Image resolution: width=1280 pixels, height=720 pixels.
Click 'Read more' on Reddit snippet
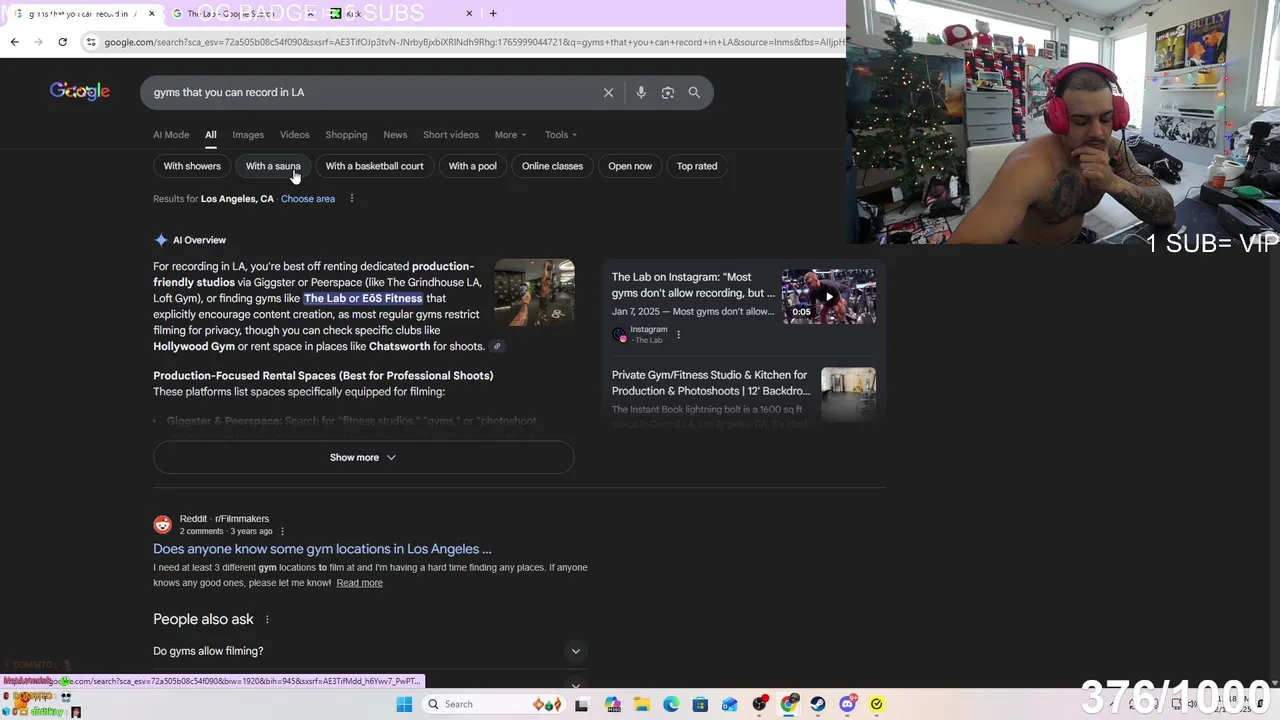point(359,583)
